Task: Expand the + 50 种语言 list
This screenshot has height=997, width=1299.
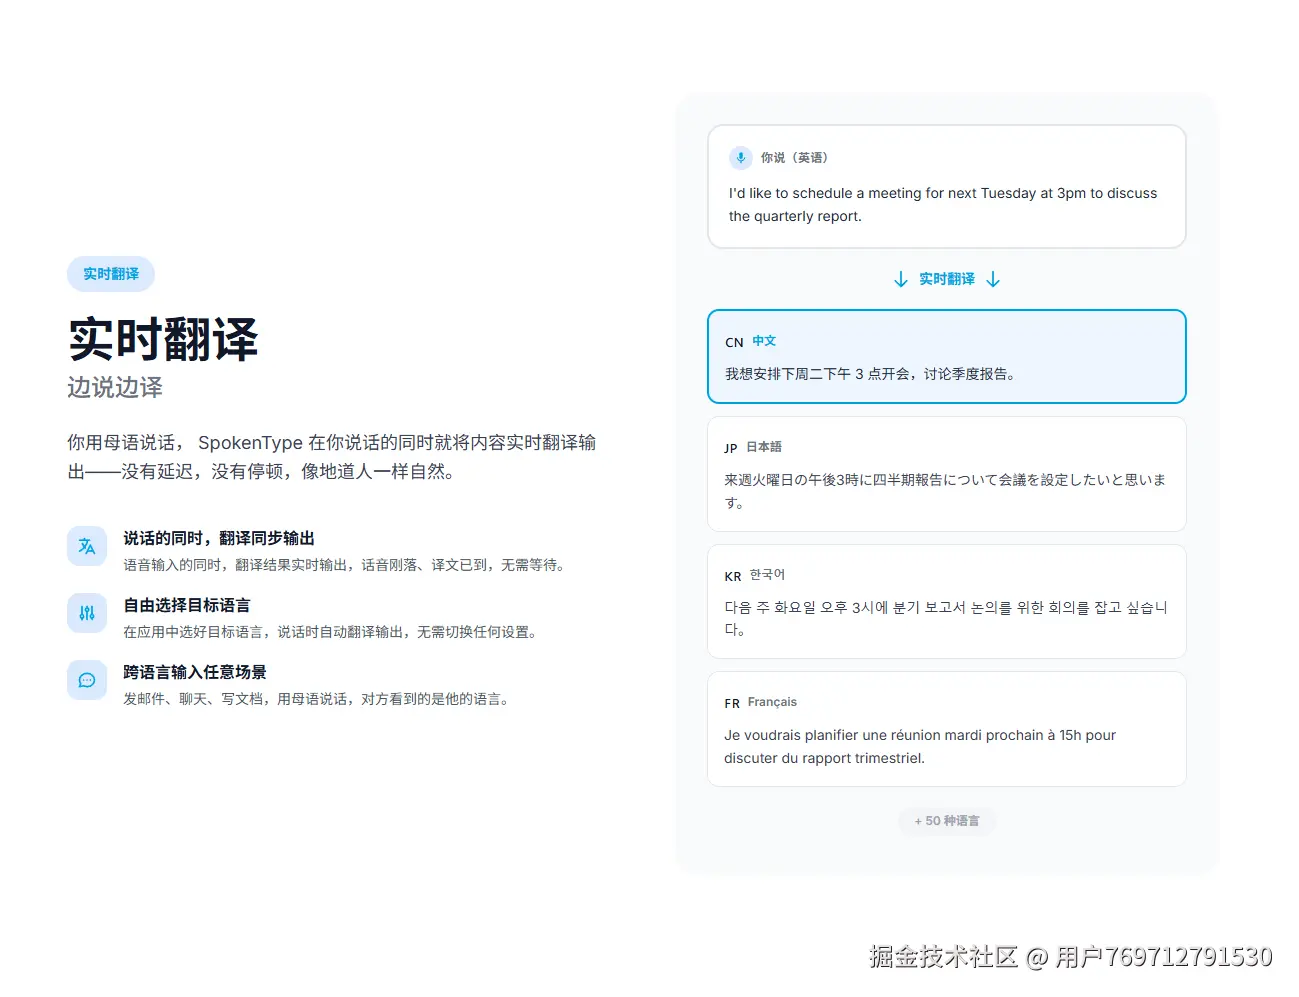Action: (947, 821)
